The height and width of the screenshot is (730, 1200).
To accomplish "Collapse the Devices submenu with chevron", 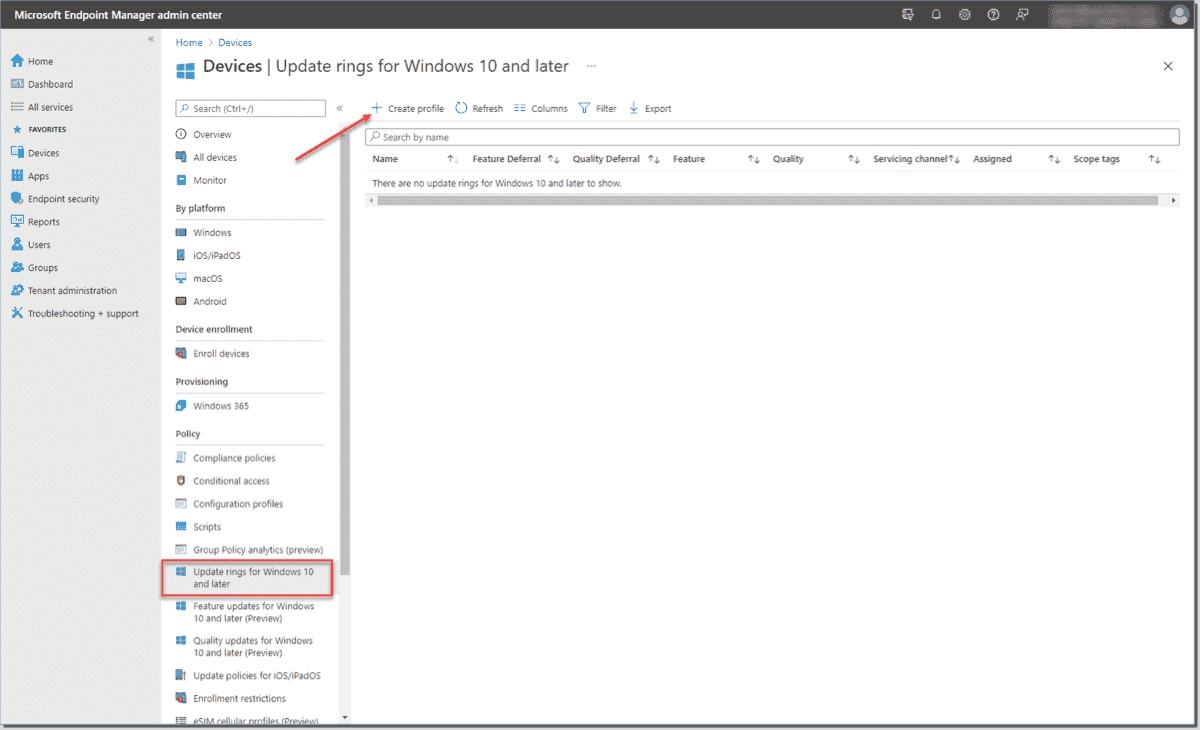I will coord(340,108).
